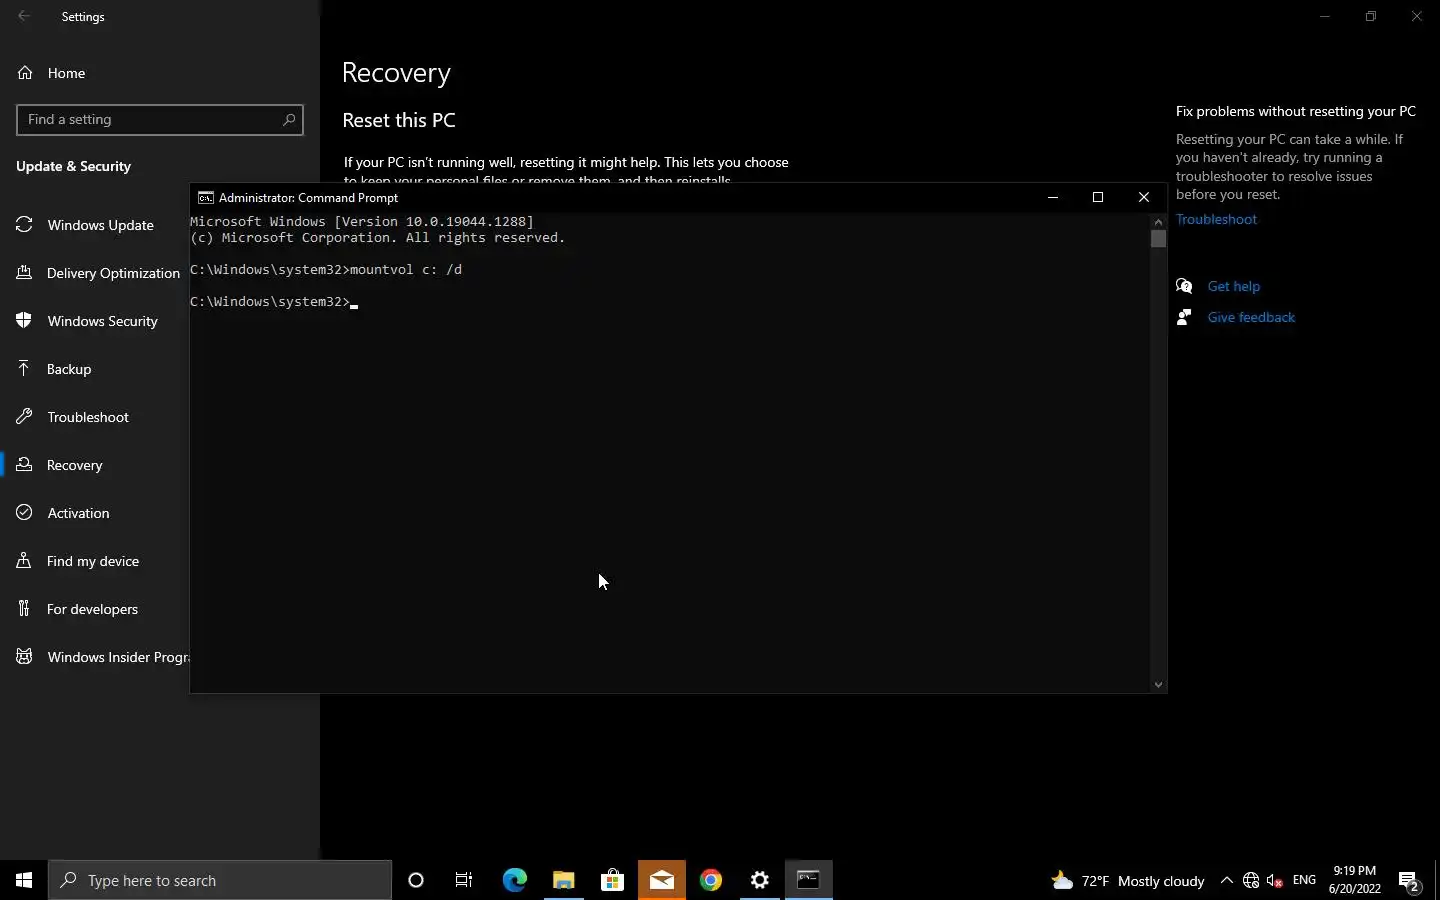Click the For developers icon
The height and width of the screenshot is (900, 1440).
[25, 609]
